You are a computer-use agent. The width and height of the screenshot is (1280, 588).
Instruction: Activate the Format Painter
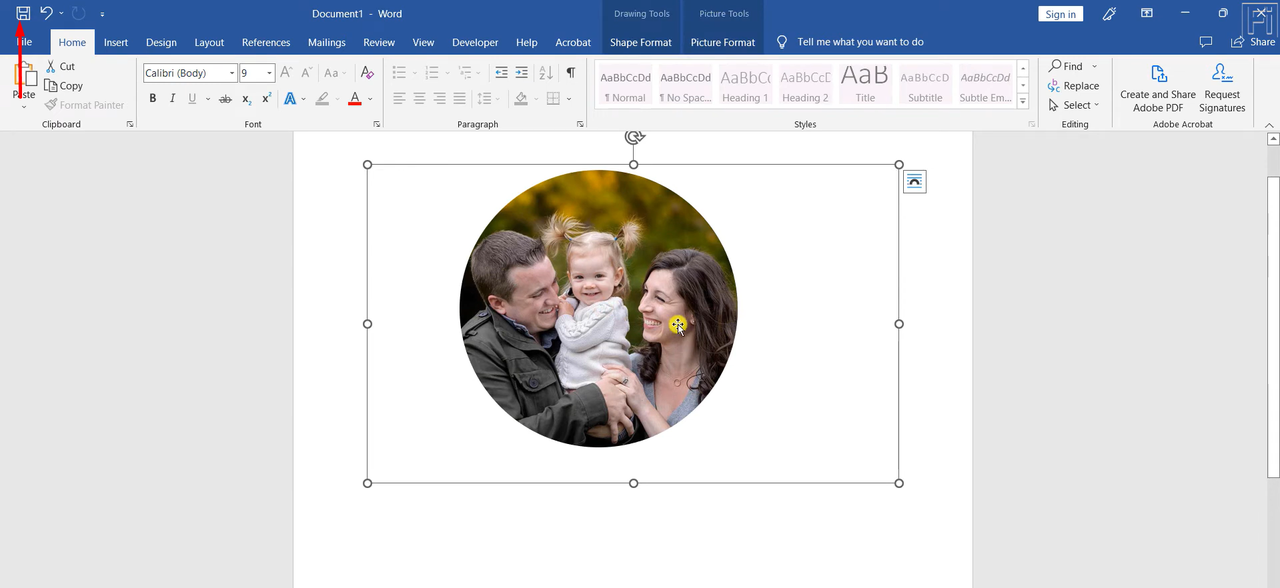[x=85, y=105]
